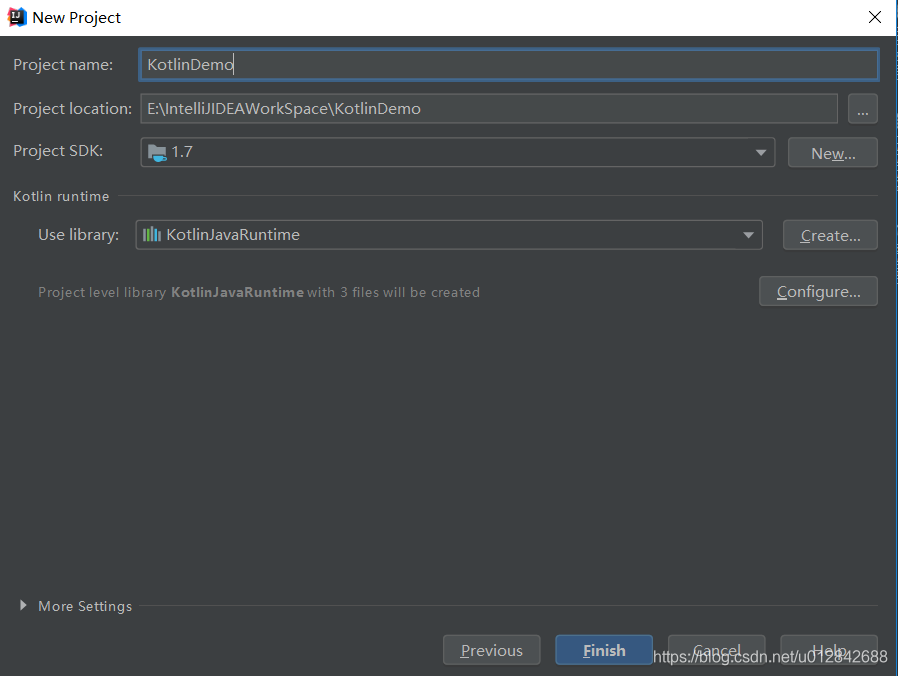Click the 'Use library:' label
Screen dimensions: 898x676
tap(78, 234)
